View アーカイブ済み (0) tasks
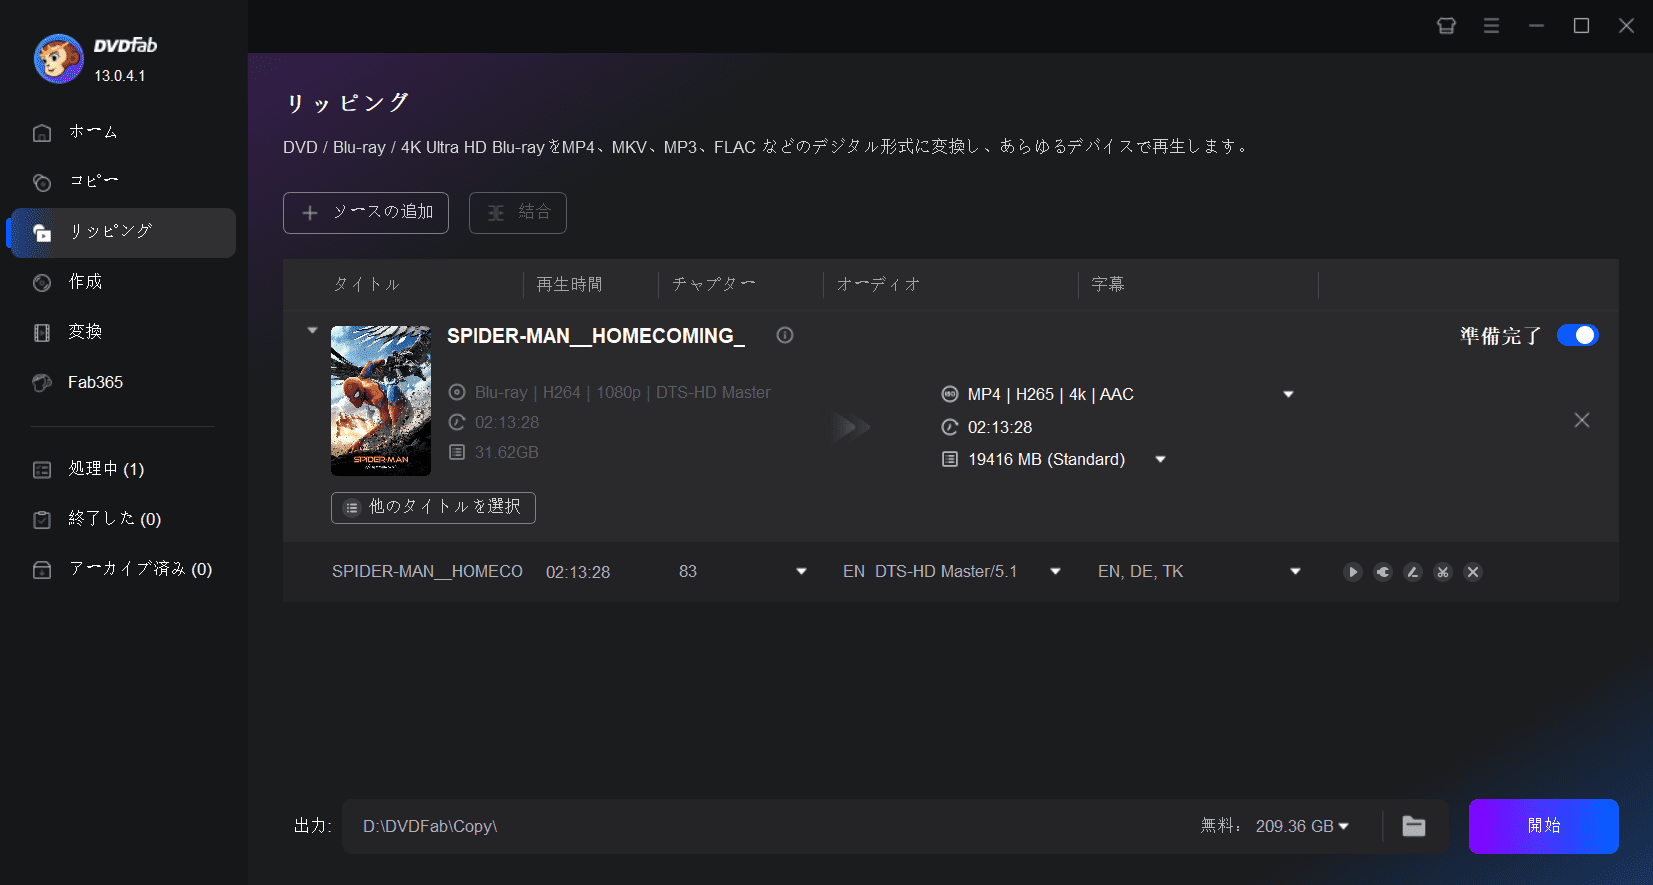This screenshot has height=885, width=1653. [123, 569]
